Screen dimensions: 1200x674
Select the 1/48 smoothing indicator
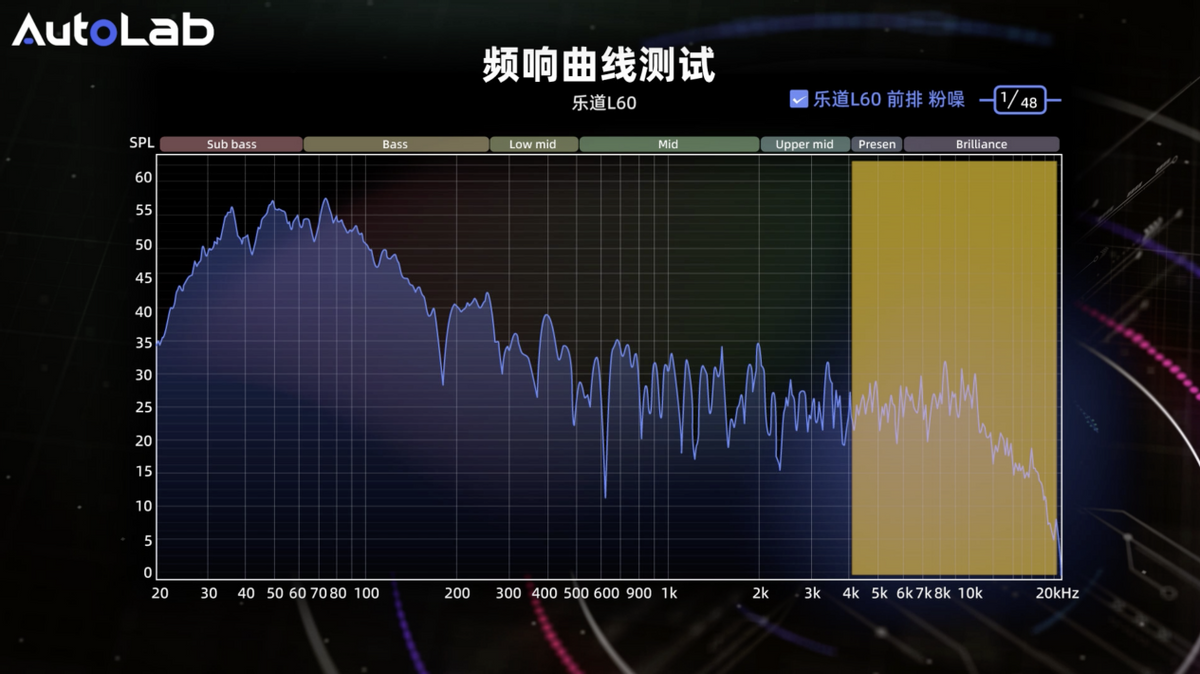[1019, 100]
